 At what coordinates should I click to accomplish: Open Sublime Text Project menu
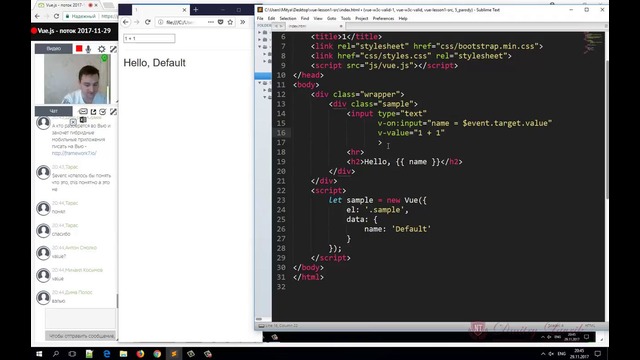point(362,18)
